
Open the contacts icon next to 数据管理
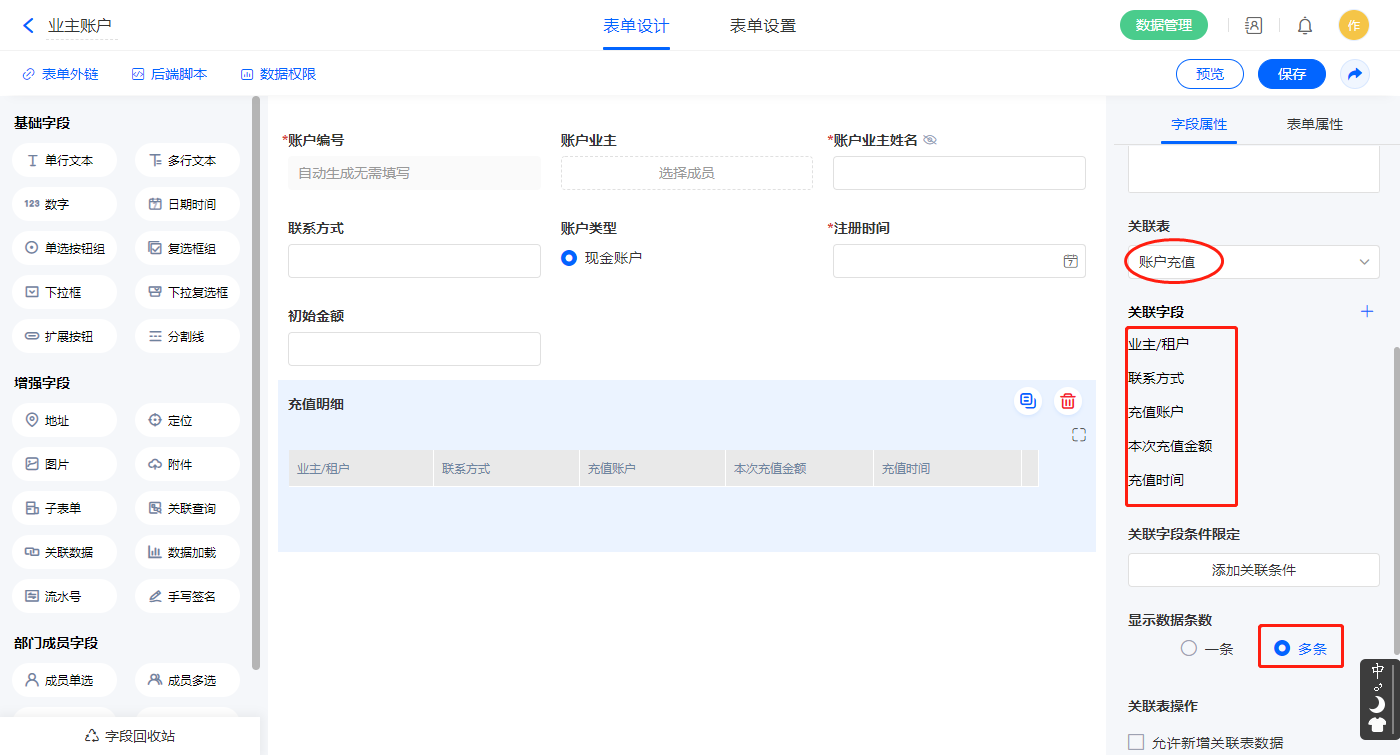1253,26
